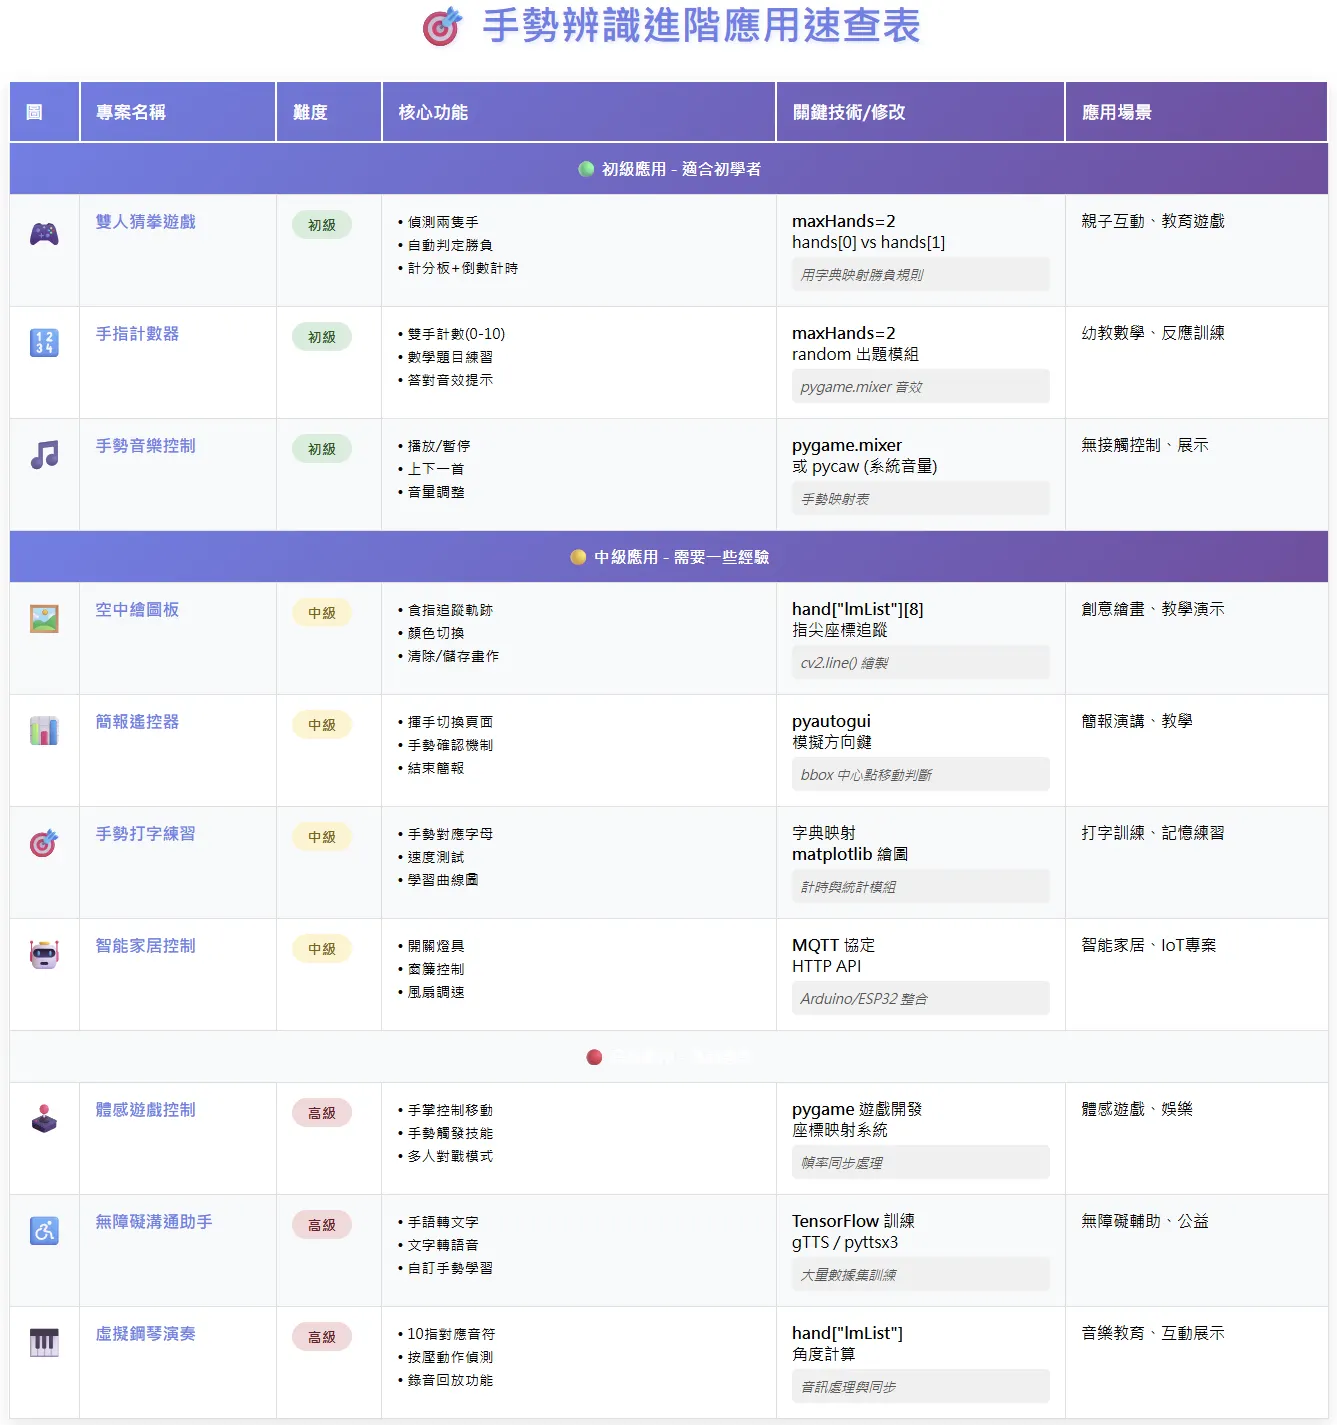Click the 初級應用 section header bar
This screenshot has height=1425, width=1337.
[x=669, y=169]
